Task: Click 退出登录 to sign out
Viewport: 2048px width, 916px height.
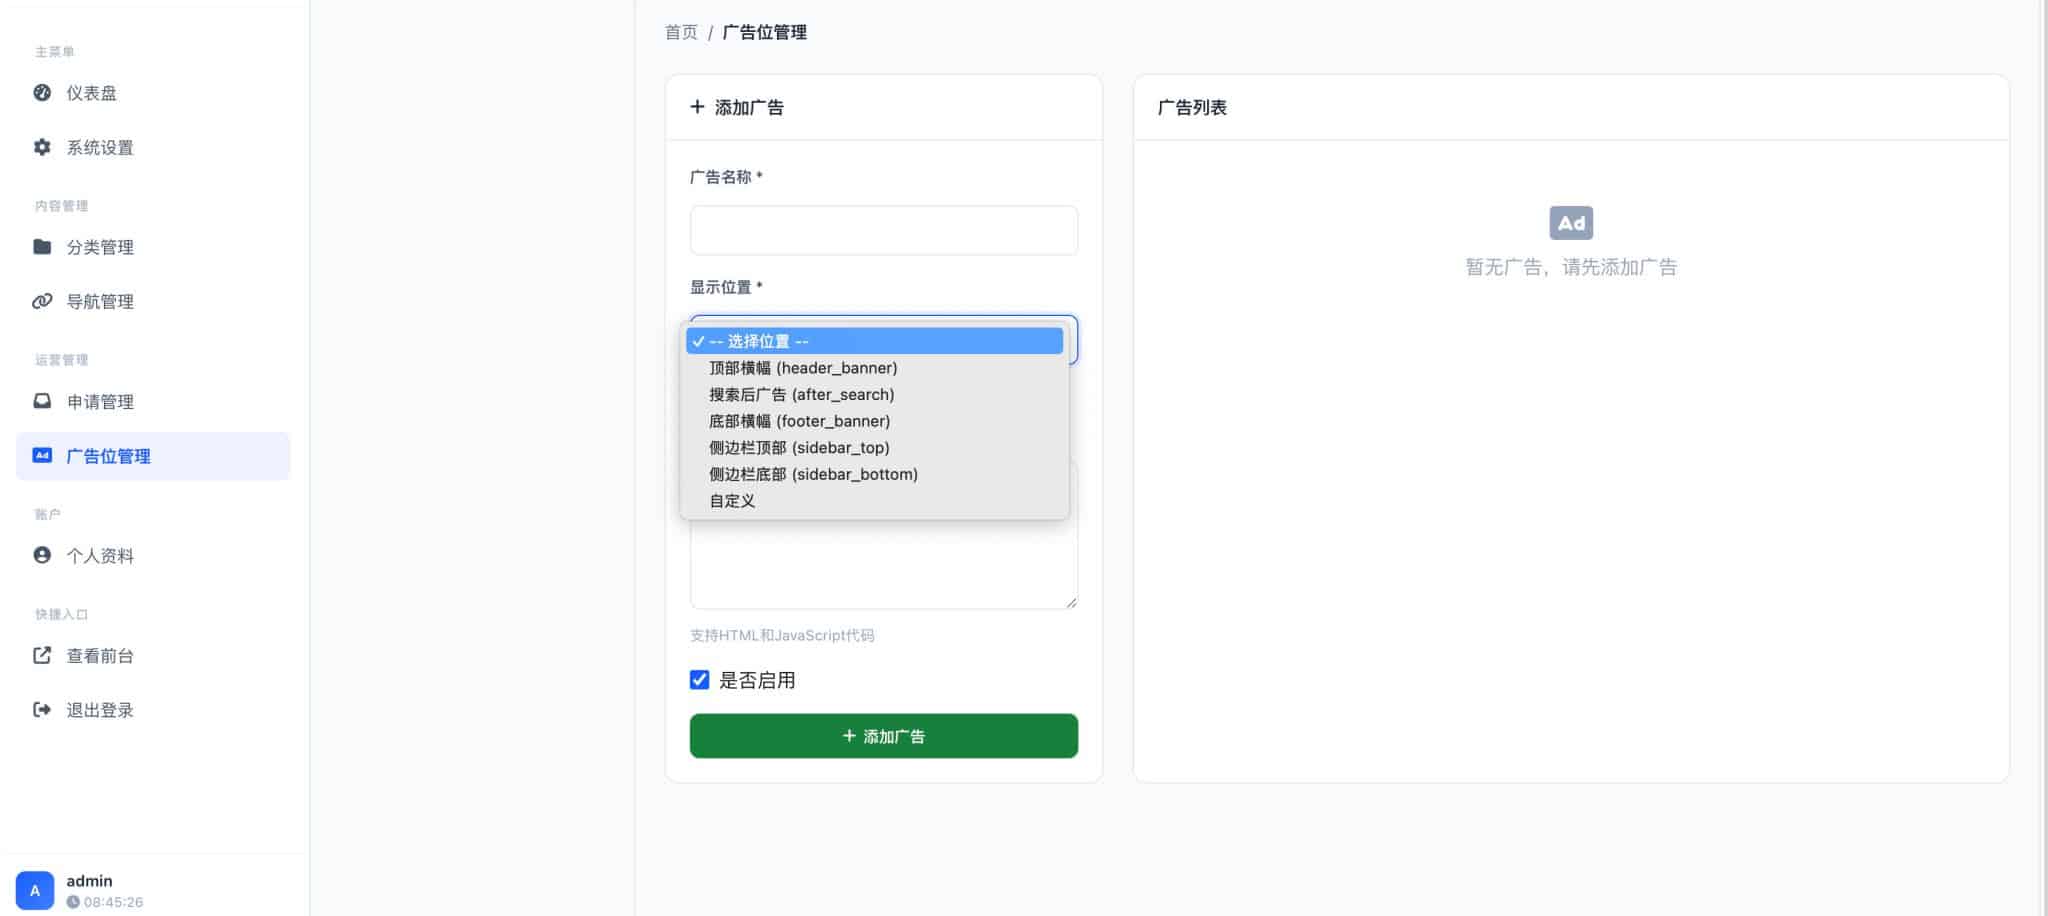Action: pyautogui.click(x=153, y=709)
